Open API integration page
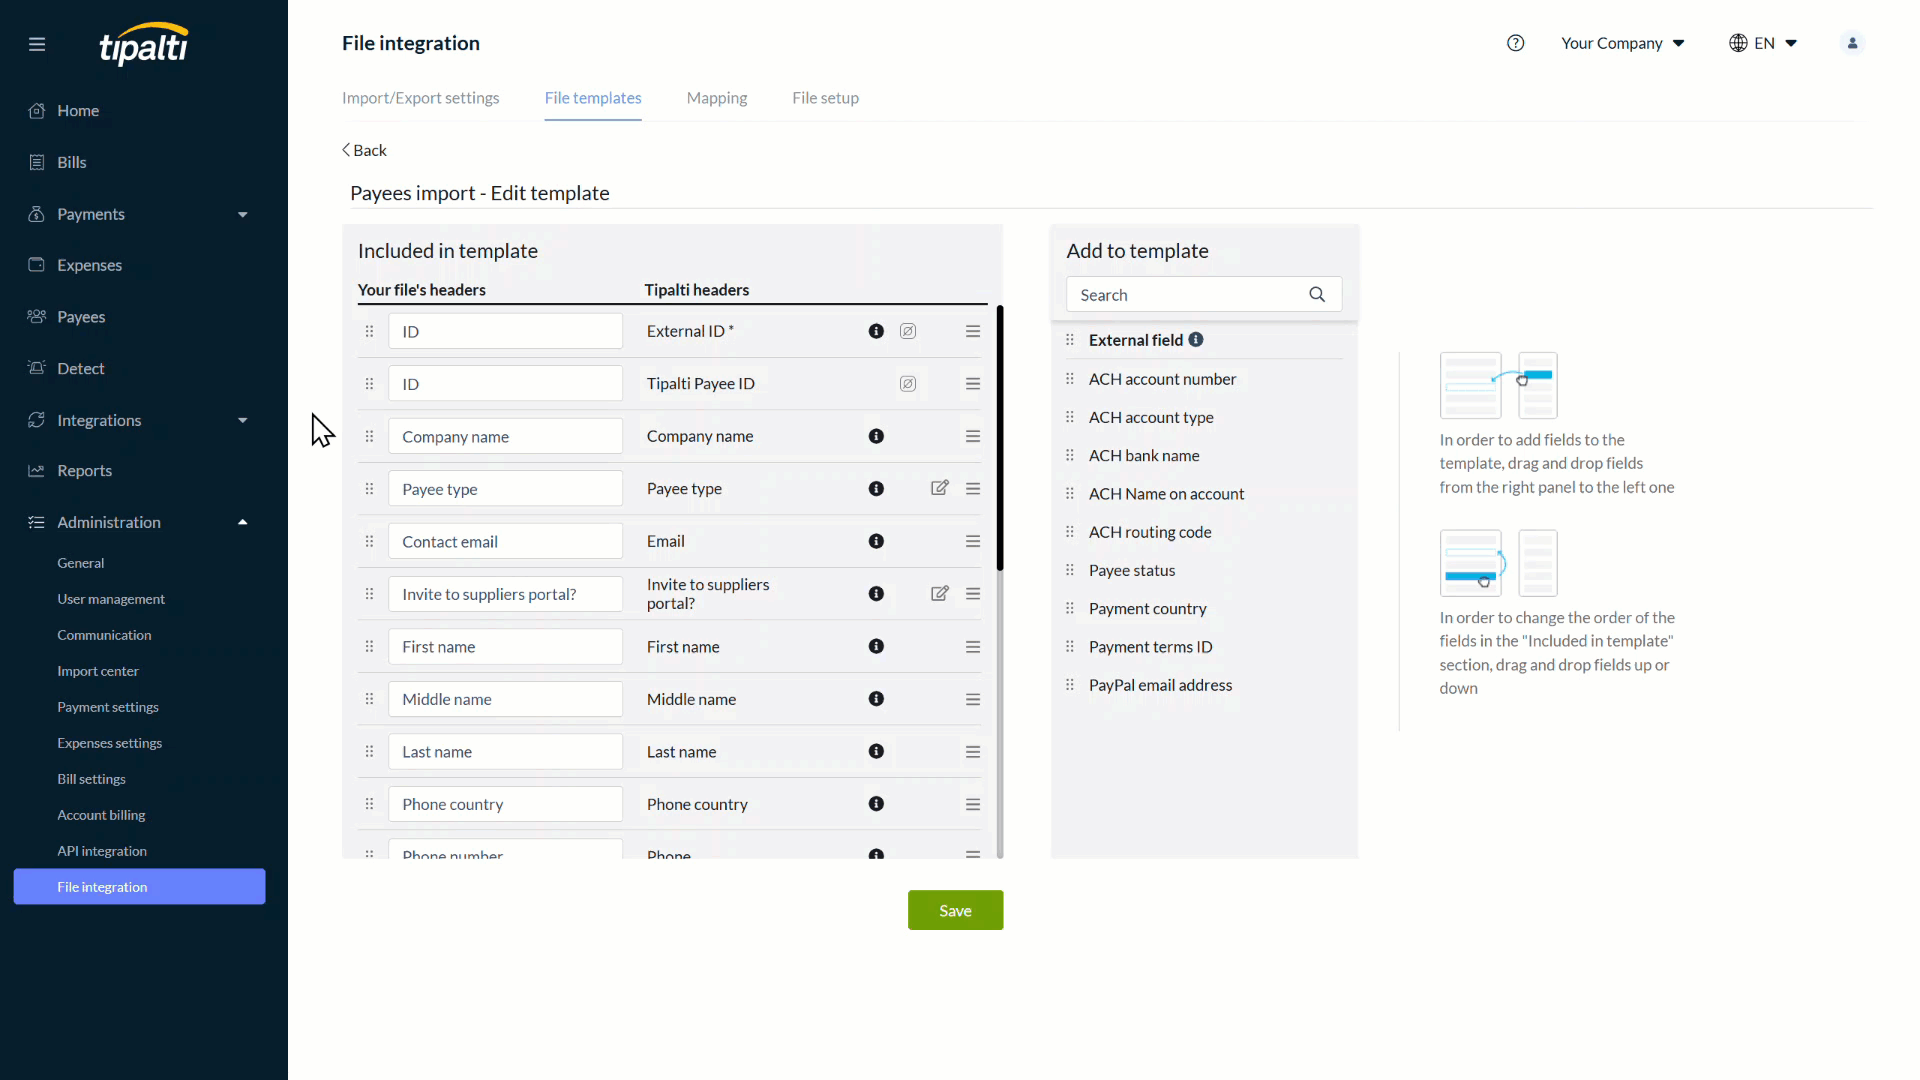Screen dimensions: 1920x1080 pyautogui.click(x=102, y=851)
